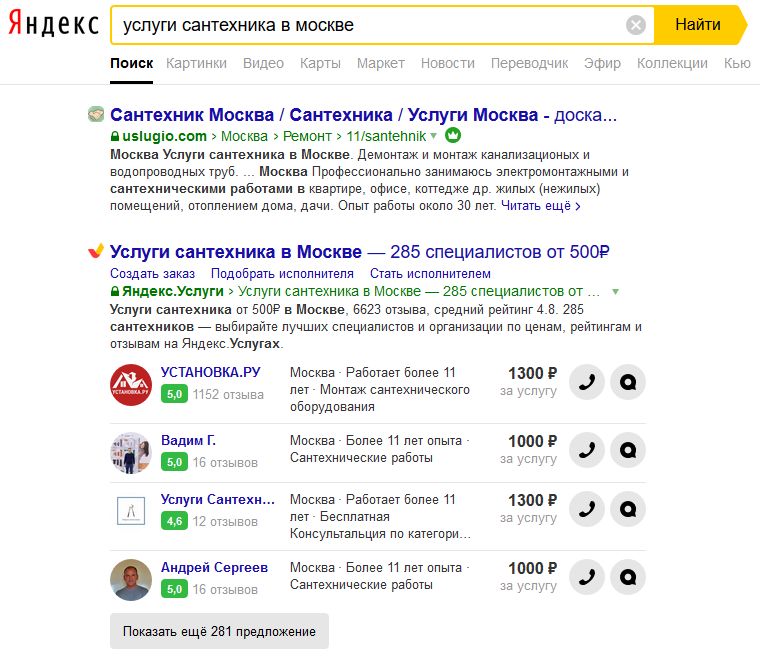The width and height of the screenshot is (760, 662).
Task: Click 1152 отзыва reviews text
Action: 228,394
